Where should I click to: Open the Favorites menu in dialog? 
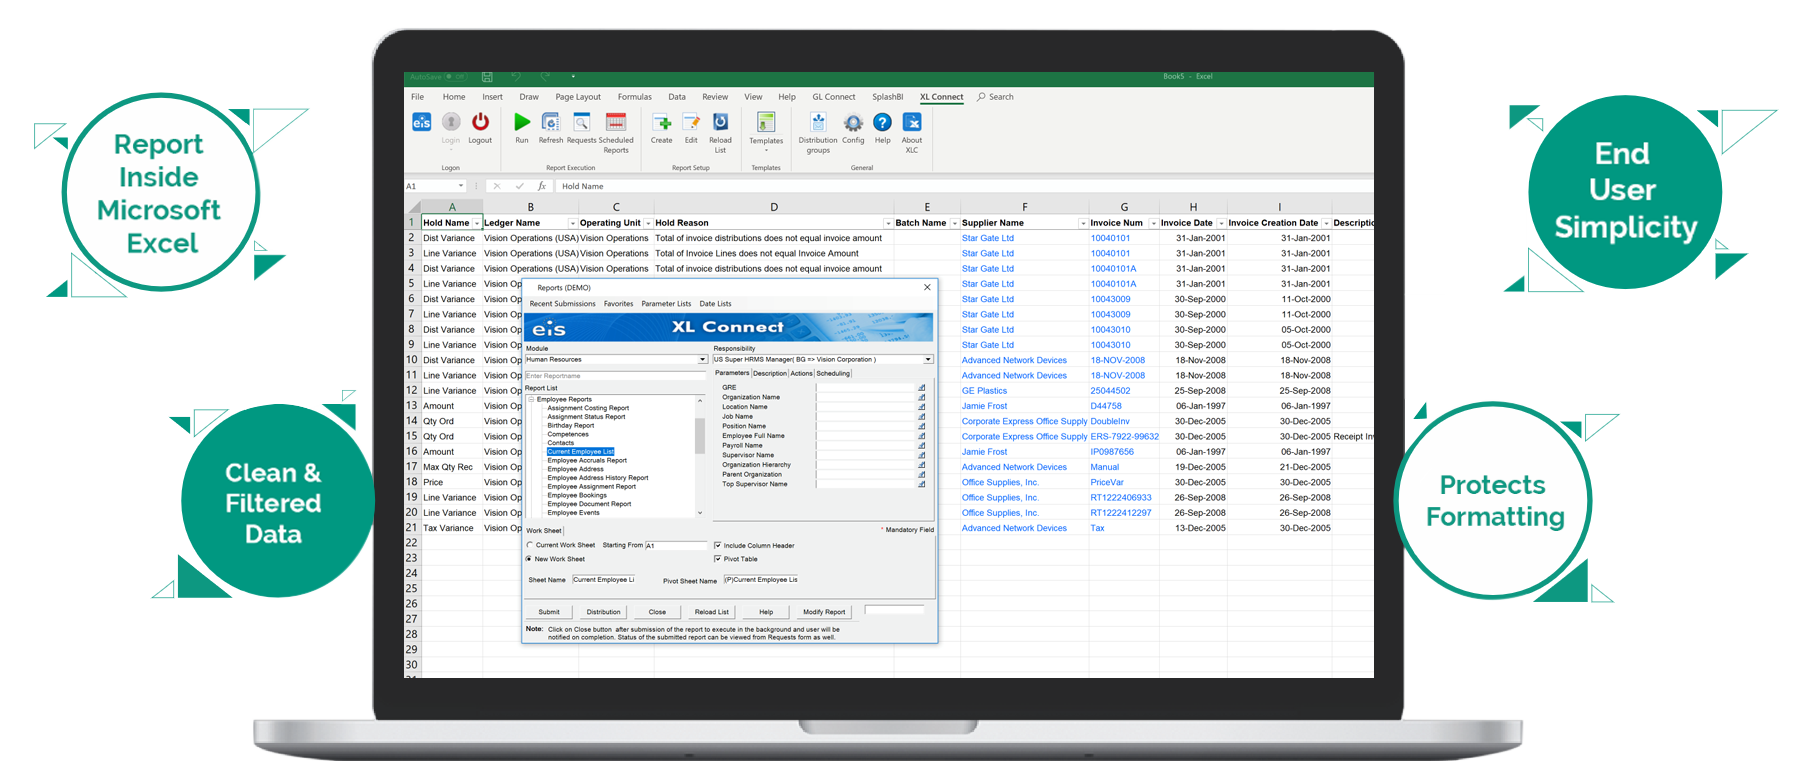point(618,304)
